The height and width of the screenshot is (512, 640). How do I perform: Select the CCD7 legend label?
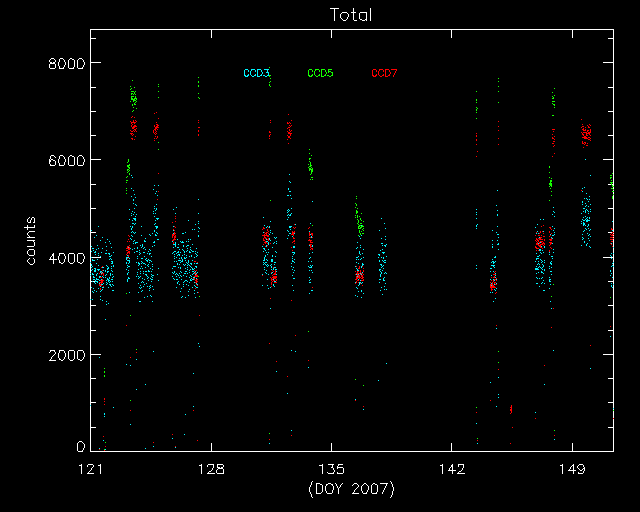[x=384, y=73]
